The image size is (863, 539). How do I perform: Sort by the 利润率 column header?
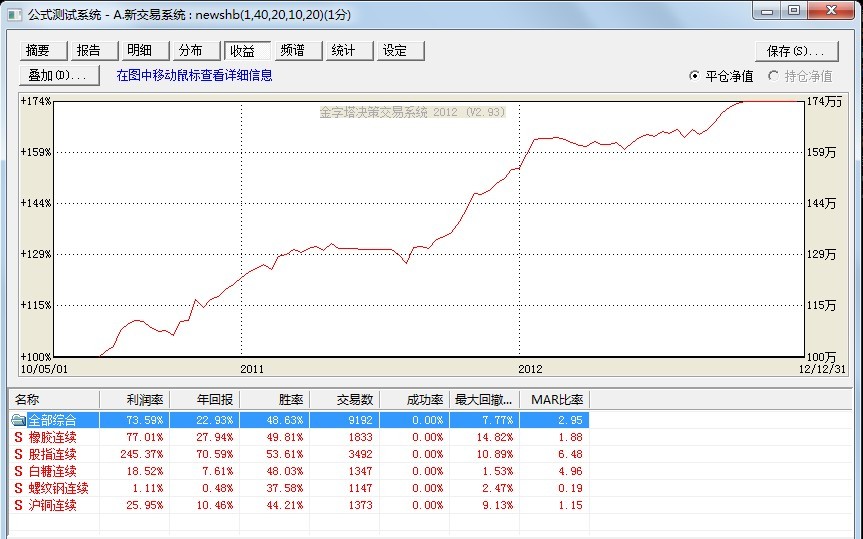tap(134, 400)
